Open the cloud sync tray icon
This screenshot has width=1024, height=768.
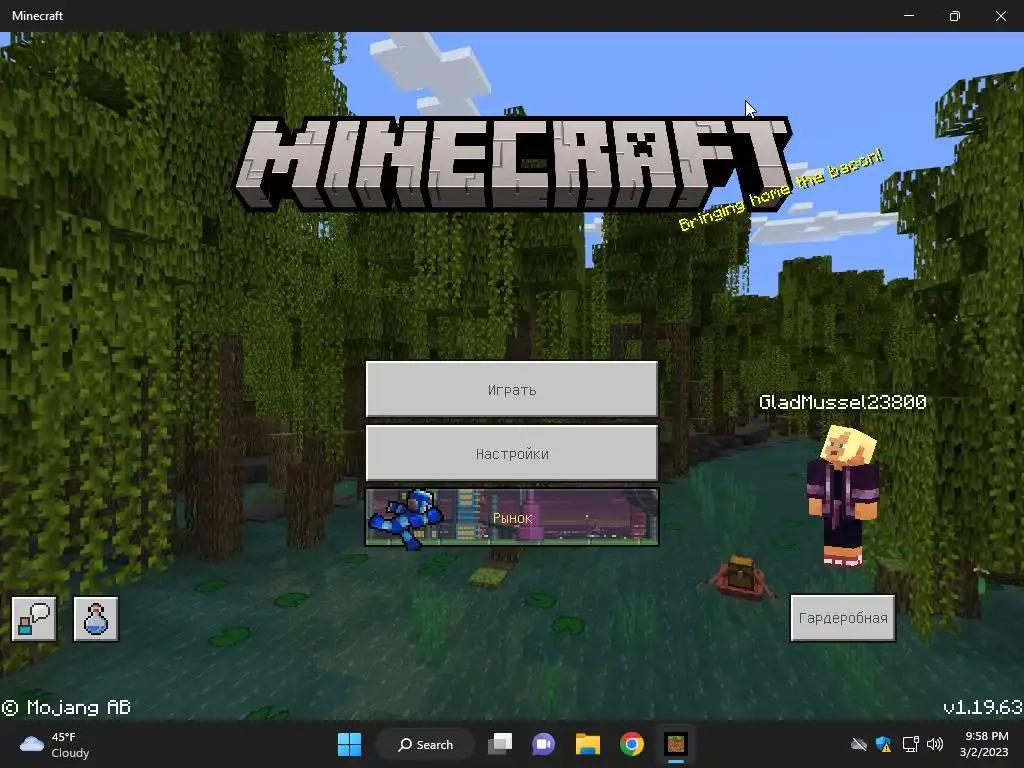click(859, 744)
